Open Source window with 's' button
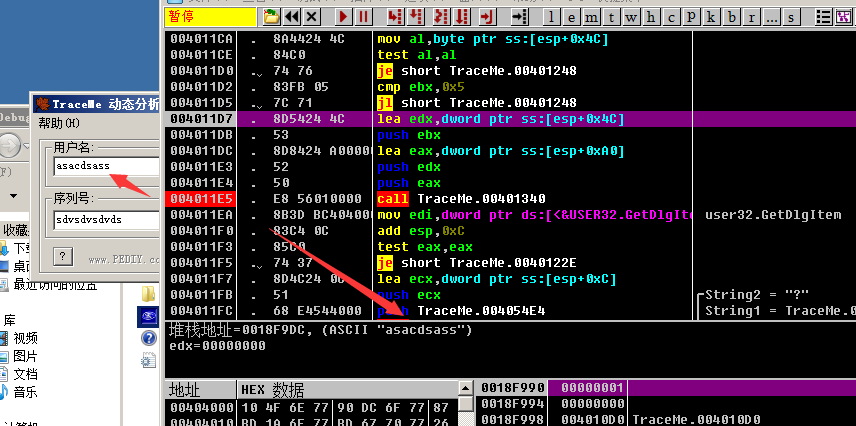856x426 pixels. tap(792, 17)
